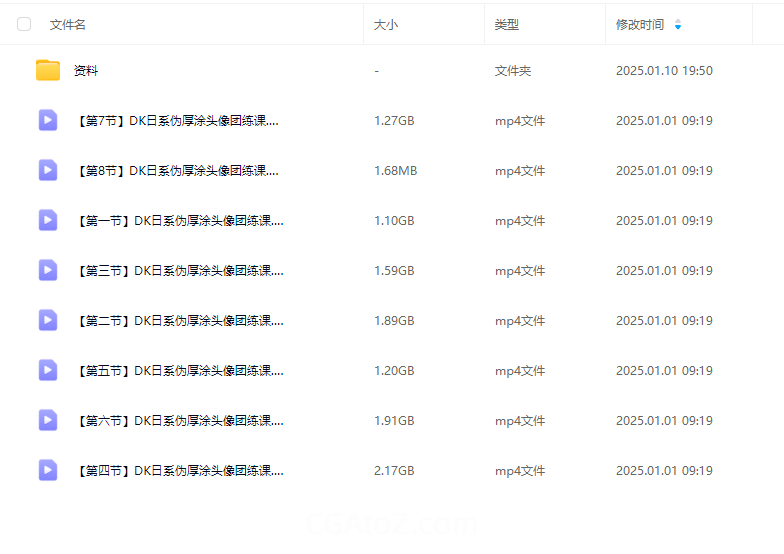Click video icon for 【第二节】 file
Image resolution: width=784 pixels, height=554 pixels.
48,320
